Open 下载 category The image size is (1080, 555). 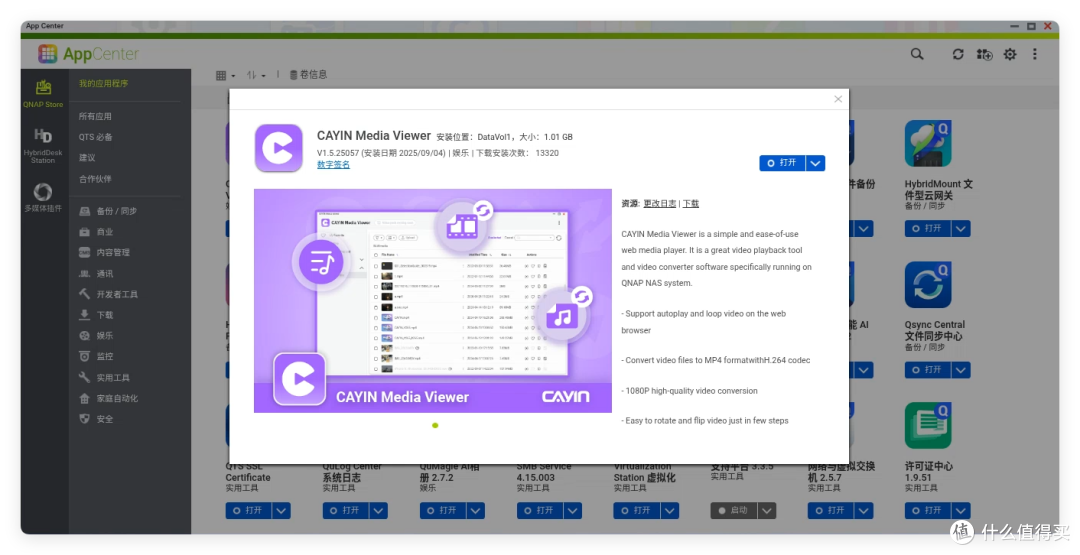click(96, 315)
